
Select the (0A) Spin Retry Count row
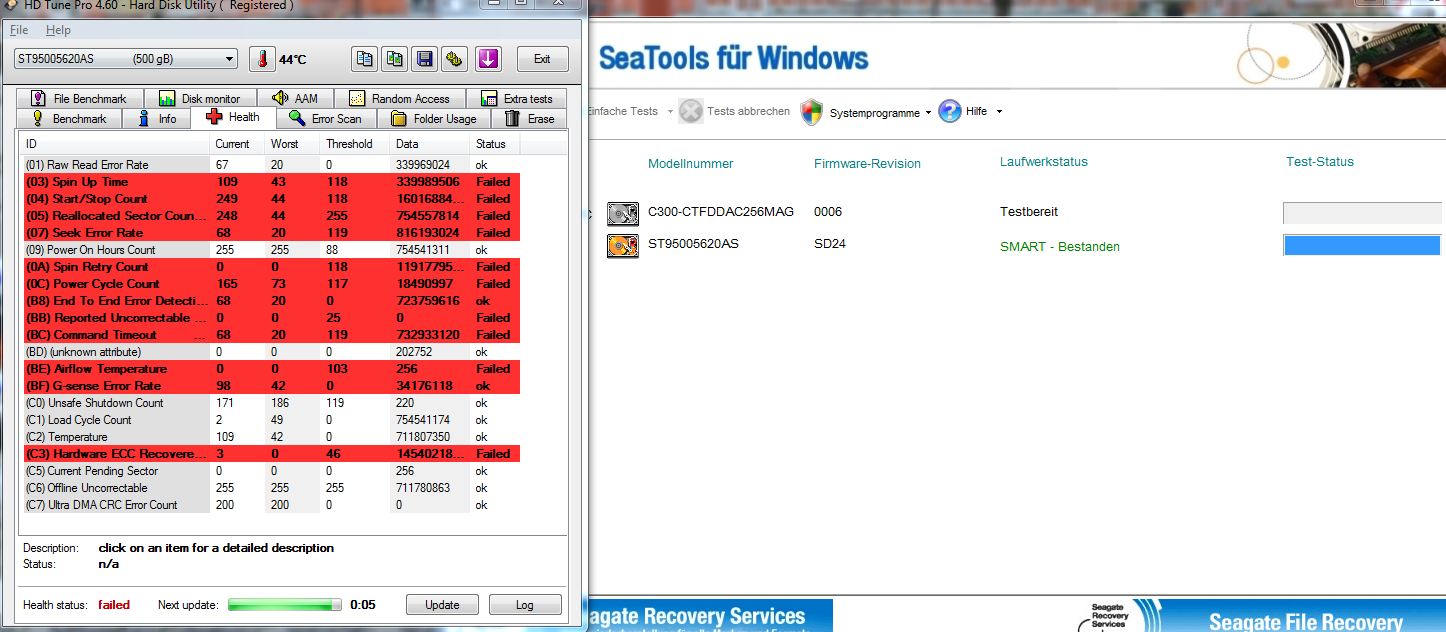tap(271, 266)
